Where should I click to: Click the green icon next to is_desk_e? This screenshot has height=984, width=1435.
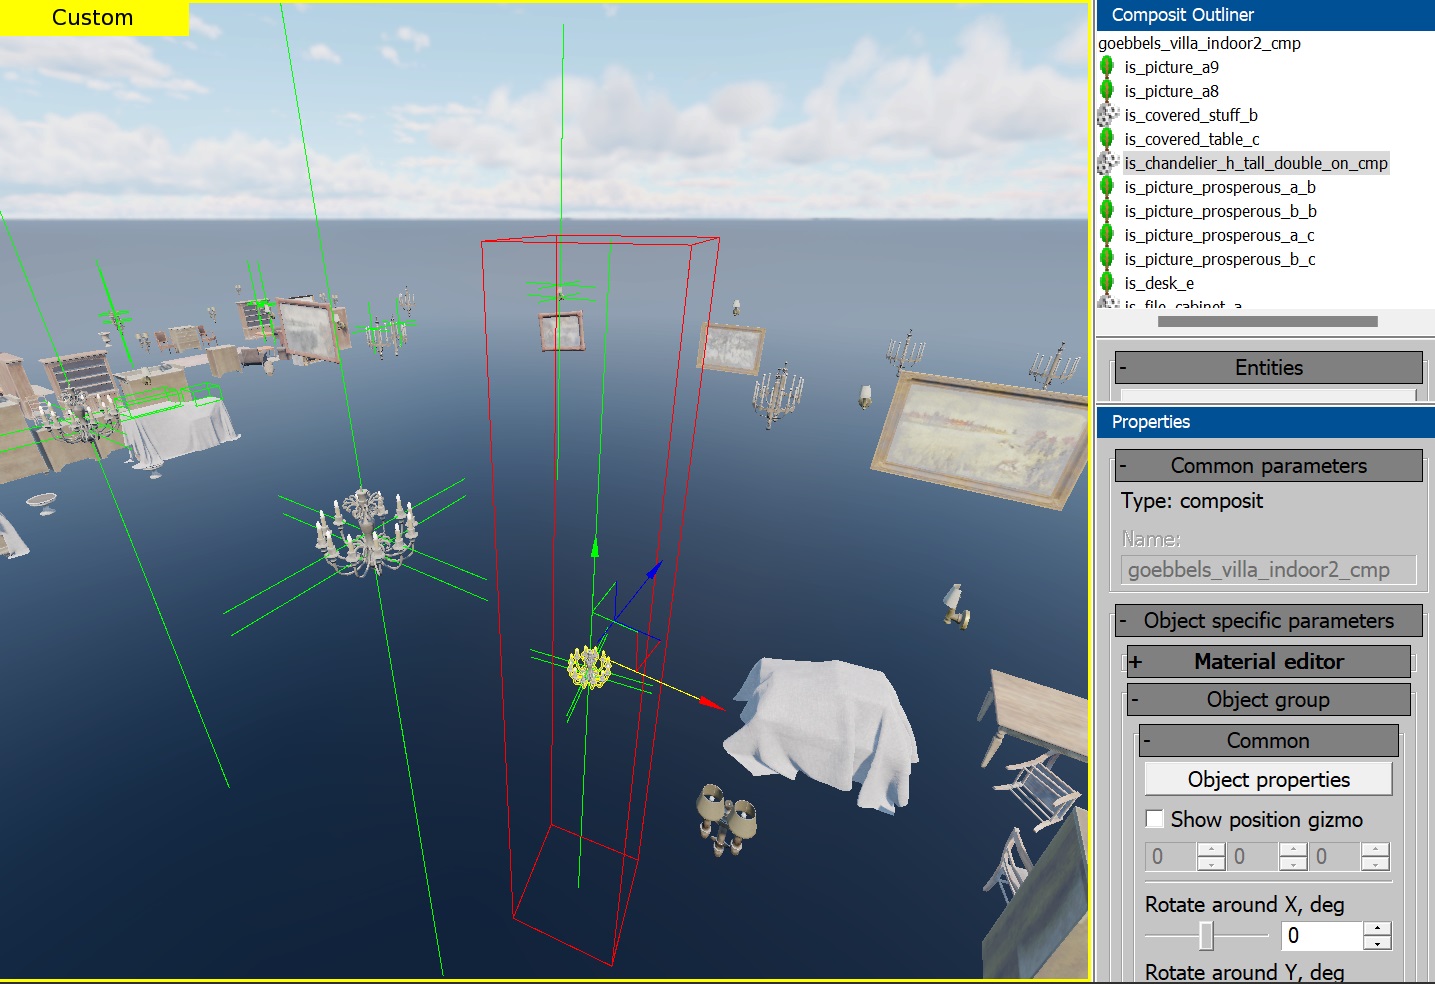click(1107, 283)
